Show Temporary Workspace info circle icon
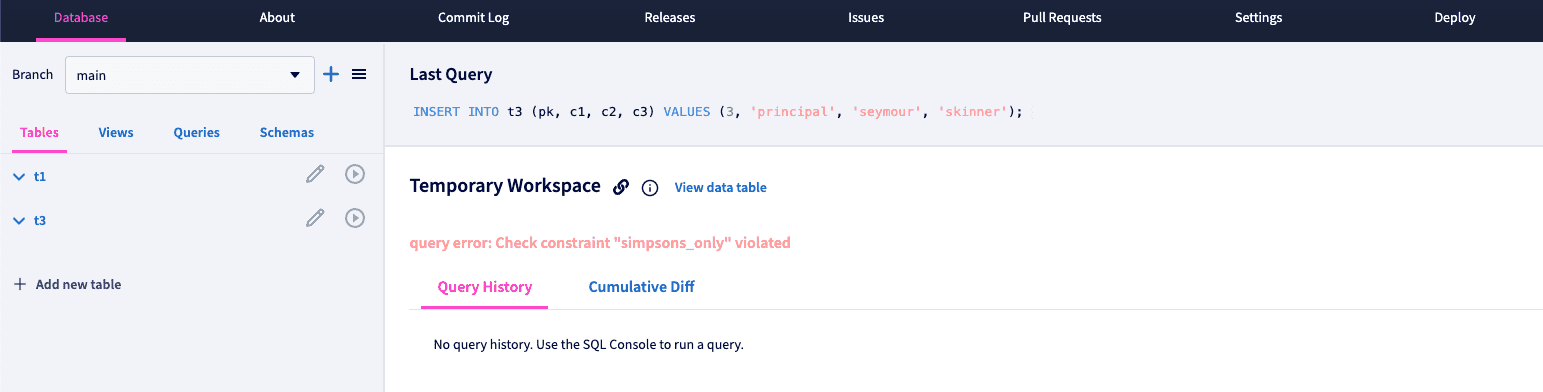 pyautogui.click(x=650, y=188)
